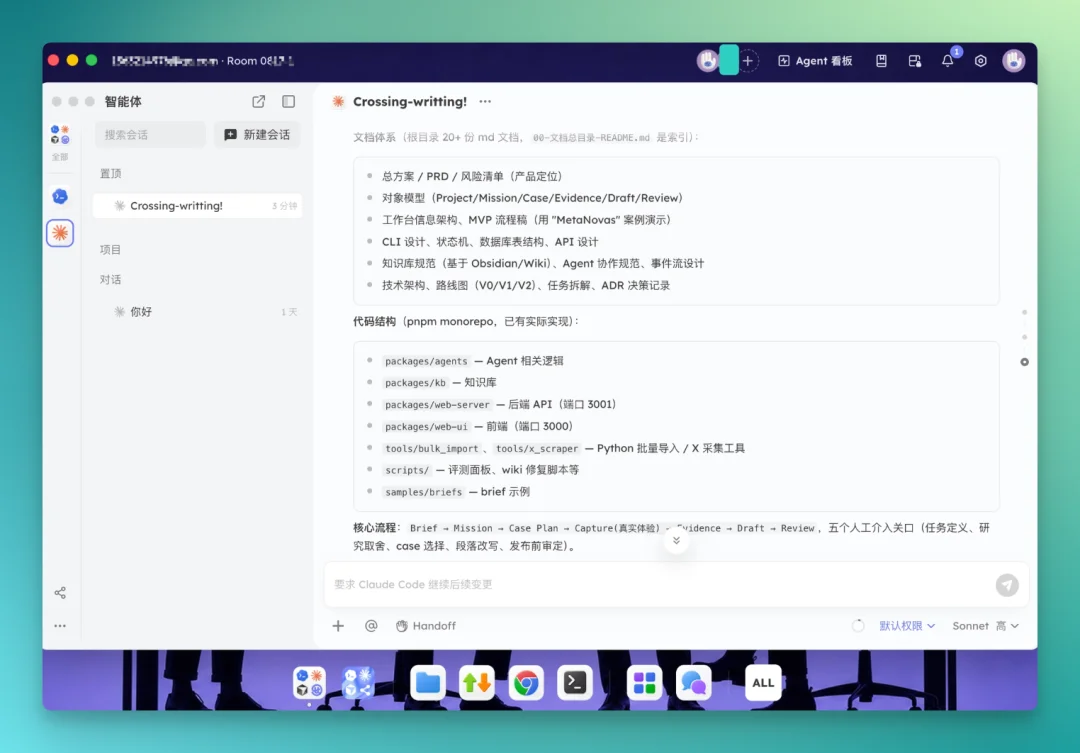Select the hand avatar next to teal block
This screenshot has height=753, width=1080.
point(707,61)
